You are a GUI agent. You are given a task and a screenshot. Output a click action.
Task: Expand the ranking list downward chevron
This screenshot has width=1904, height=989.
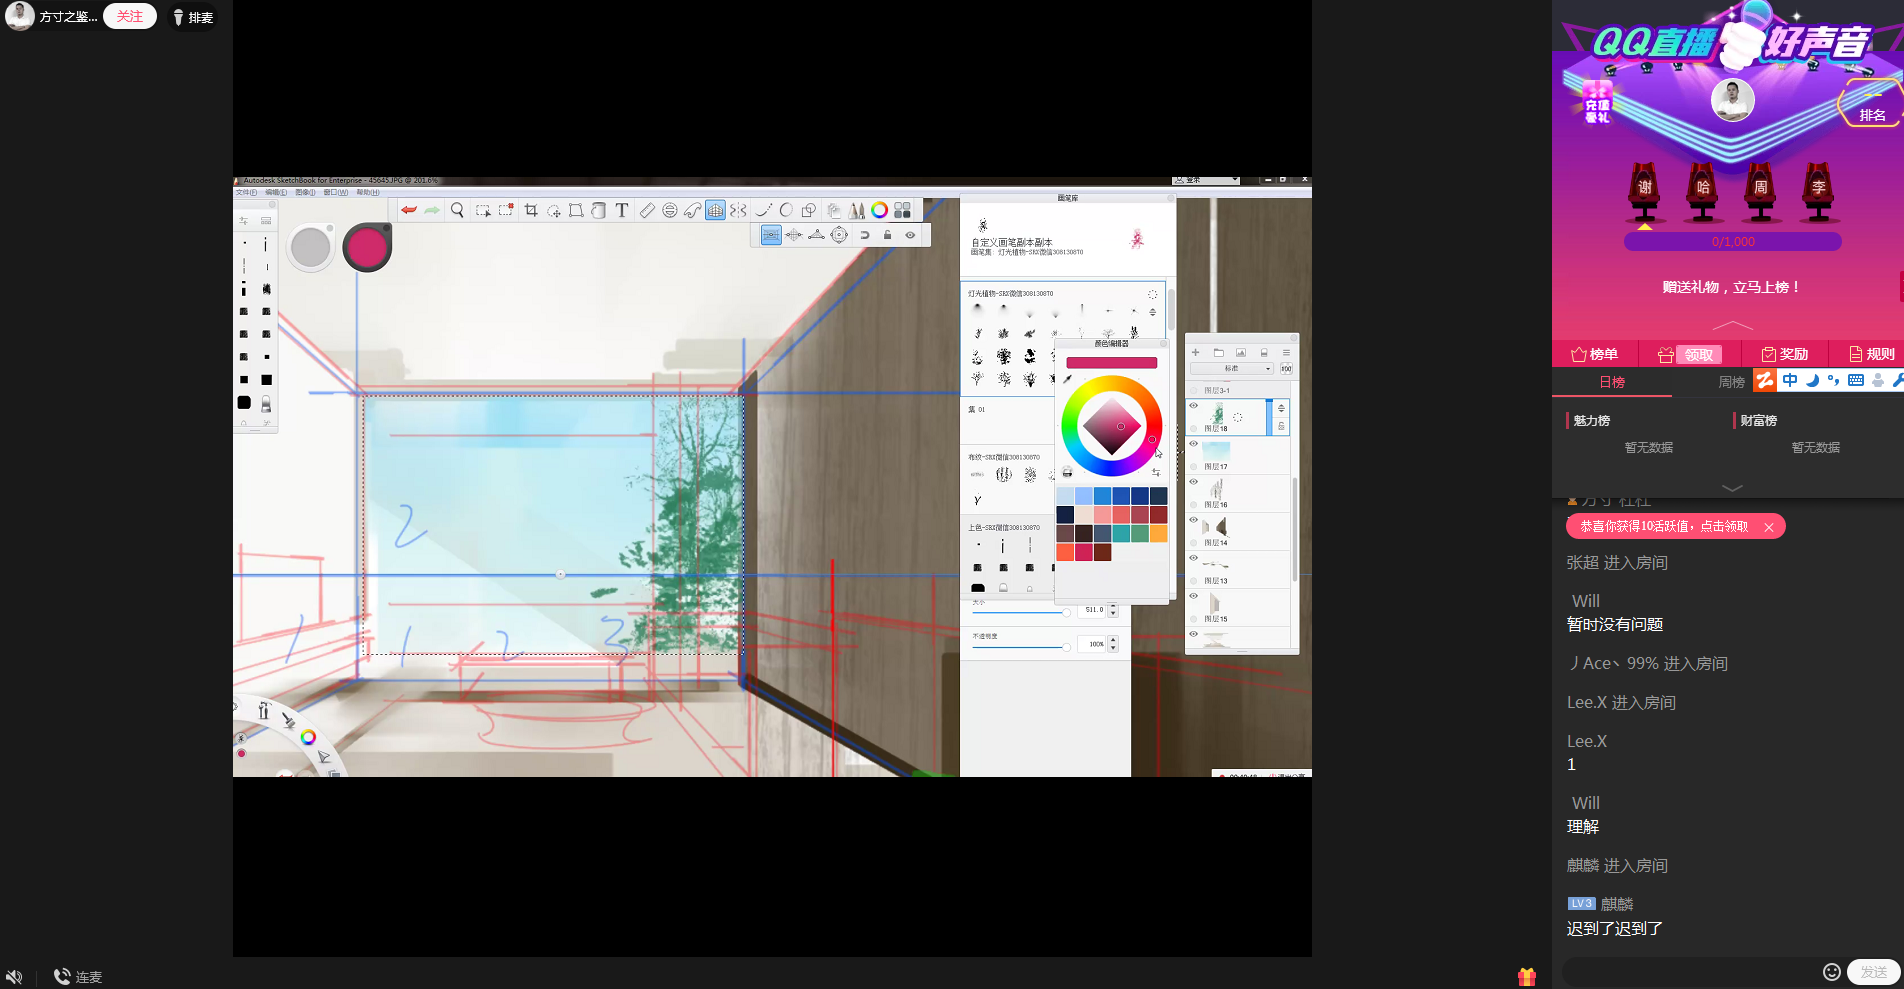[1732, 488]
